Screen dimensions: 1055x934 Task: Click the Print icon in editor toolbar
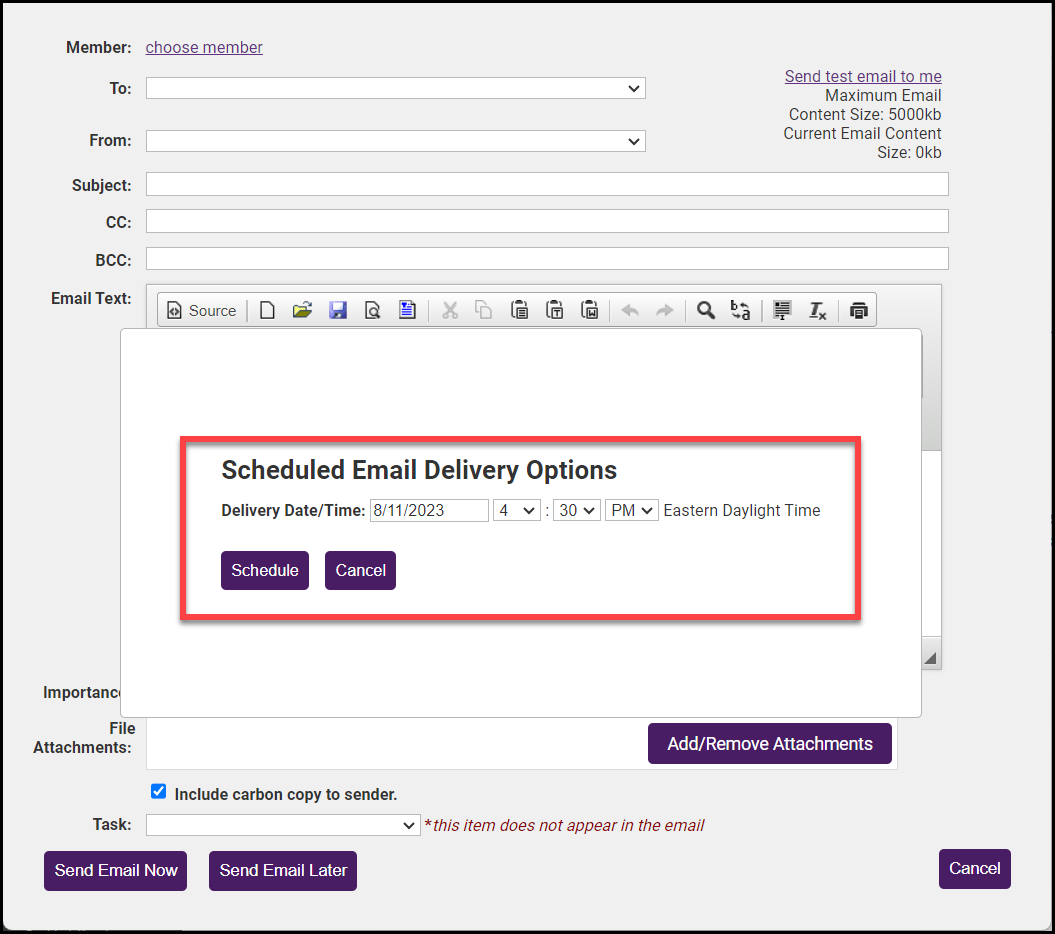[858, 311]
